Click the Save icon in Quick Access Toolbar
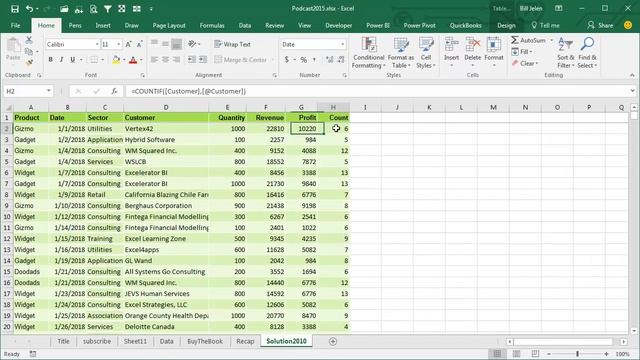This screenshot has height=360, width=640. coord(15,9)
